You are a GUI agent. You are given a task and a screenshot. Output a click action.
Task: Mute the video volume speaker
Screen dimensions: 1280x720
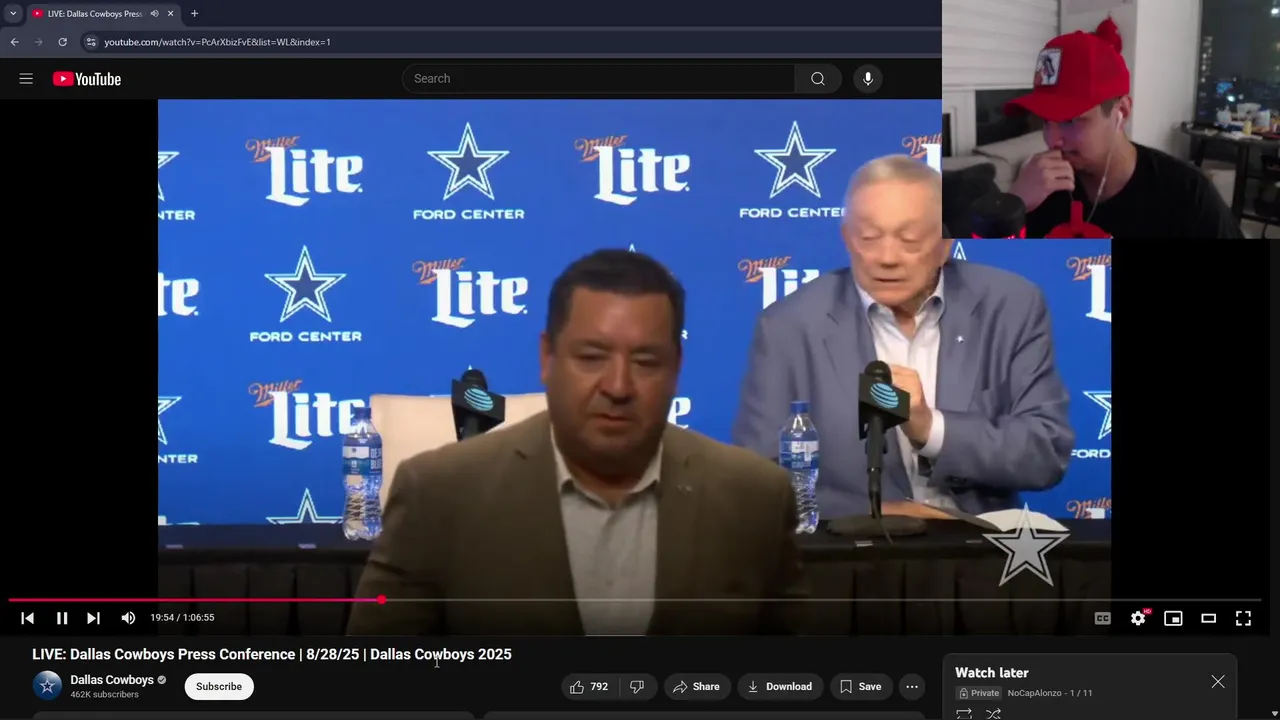click(x=128, y=618)
